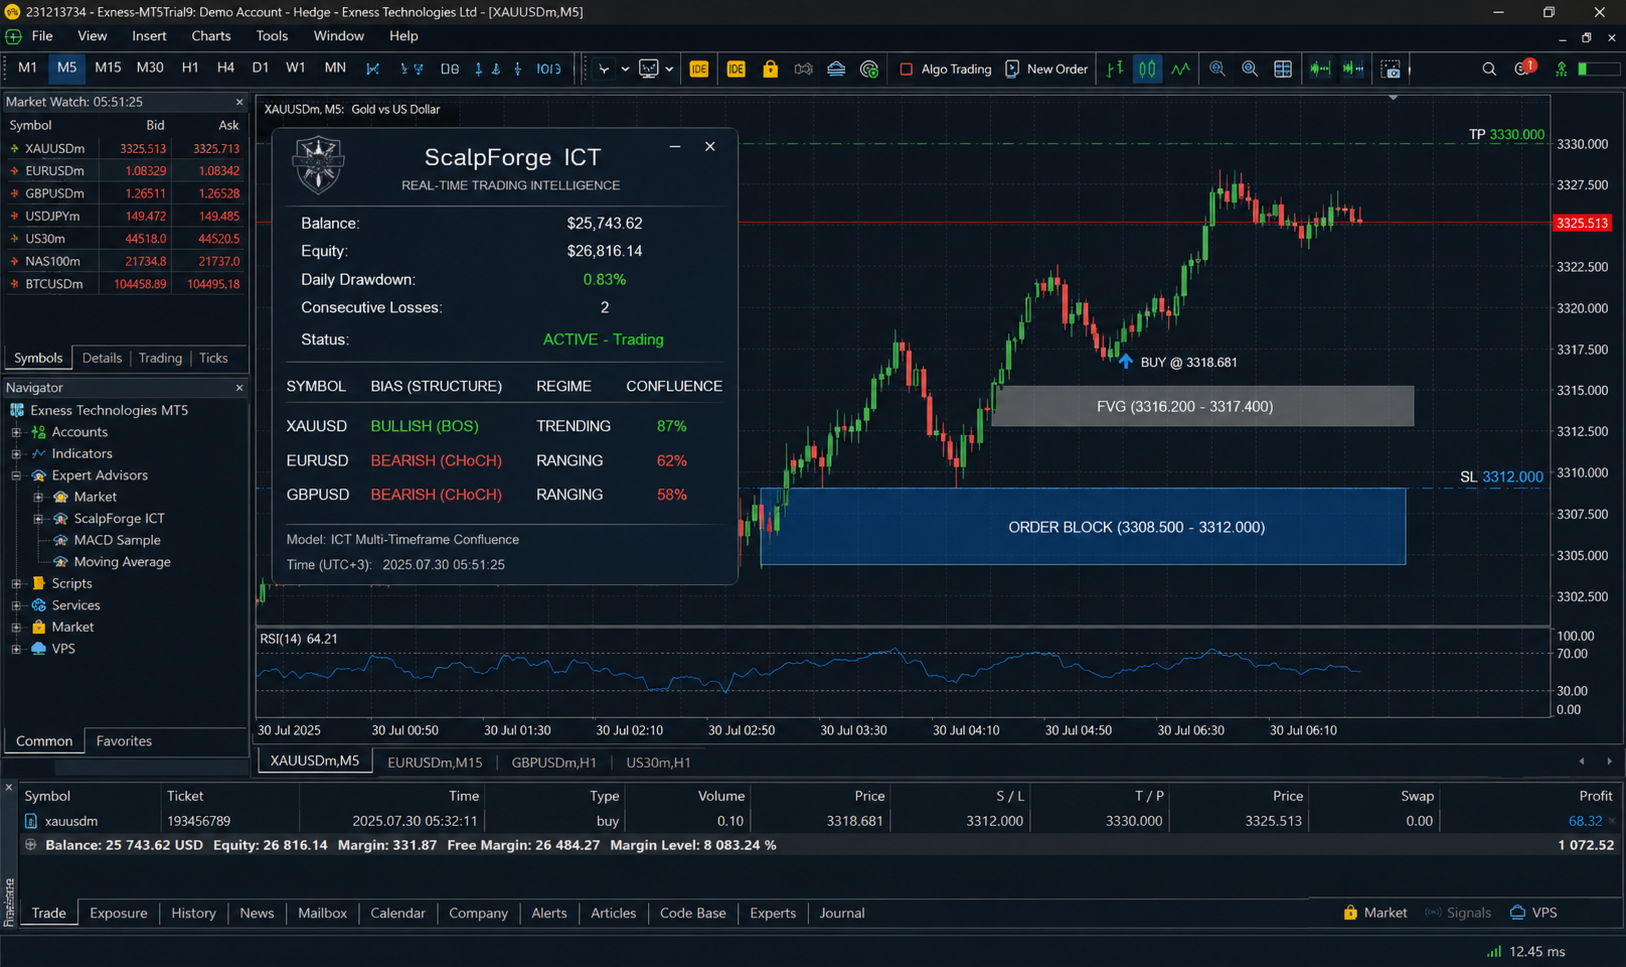The width and height of the screenshot is (1626, 967).
Task: Open the Charts menu
Action: (211, 36)
